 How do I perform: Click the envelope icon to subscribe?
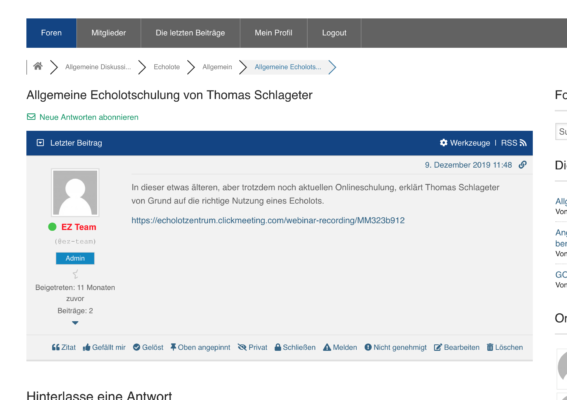click(31, 117)
